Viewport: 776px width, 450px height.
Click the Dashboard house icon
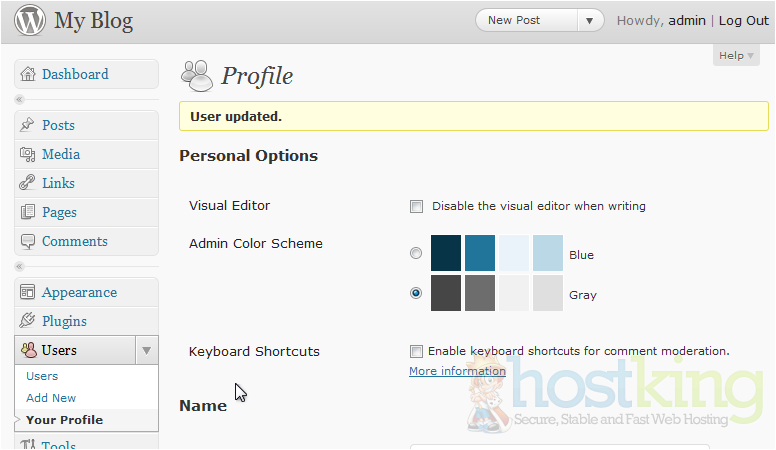click(27, 75)
